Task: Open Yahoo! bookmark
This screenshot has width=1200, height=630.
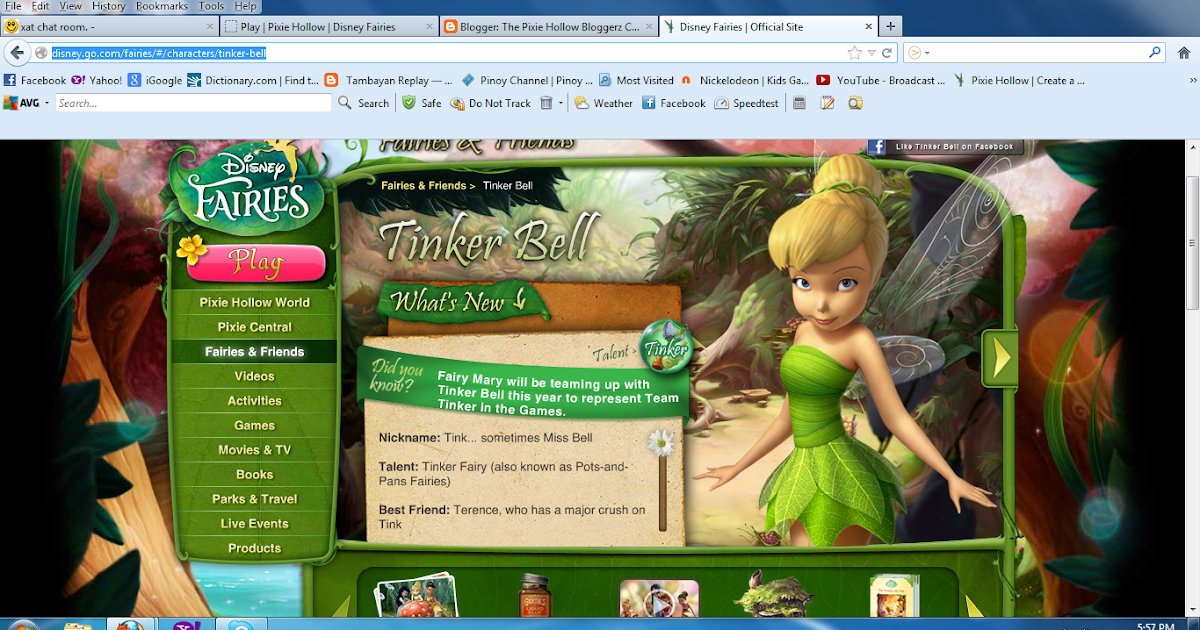Action: click(98, 80)
